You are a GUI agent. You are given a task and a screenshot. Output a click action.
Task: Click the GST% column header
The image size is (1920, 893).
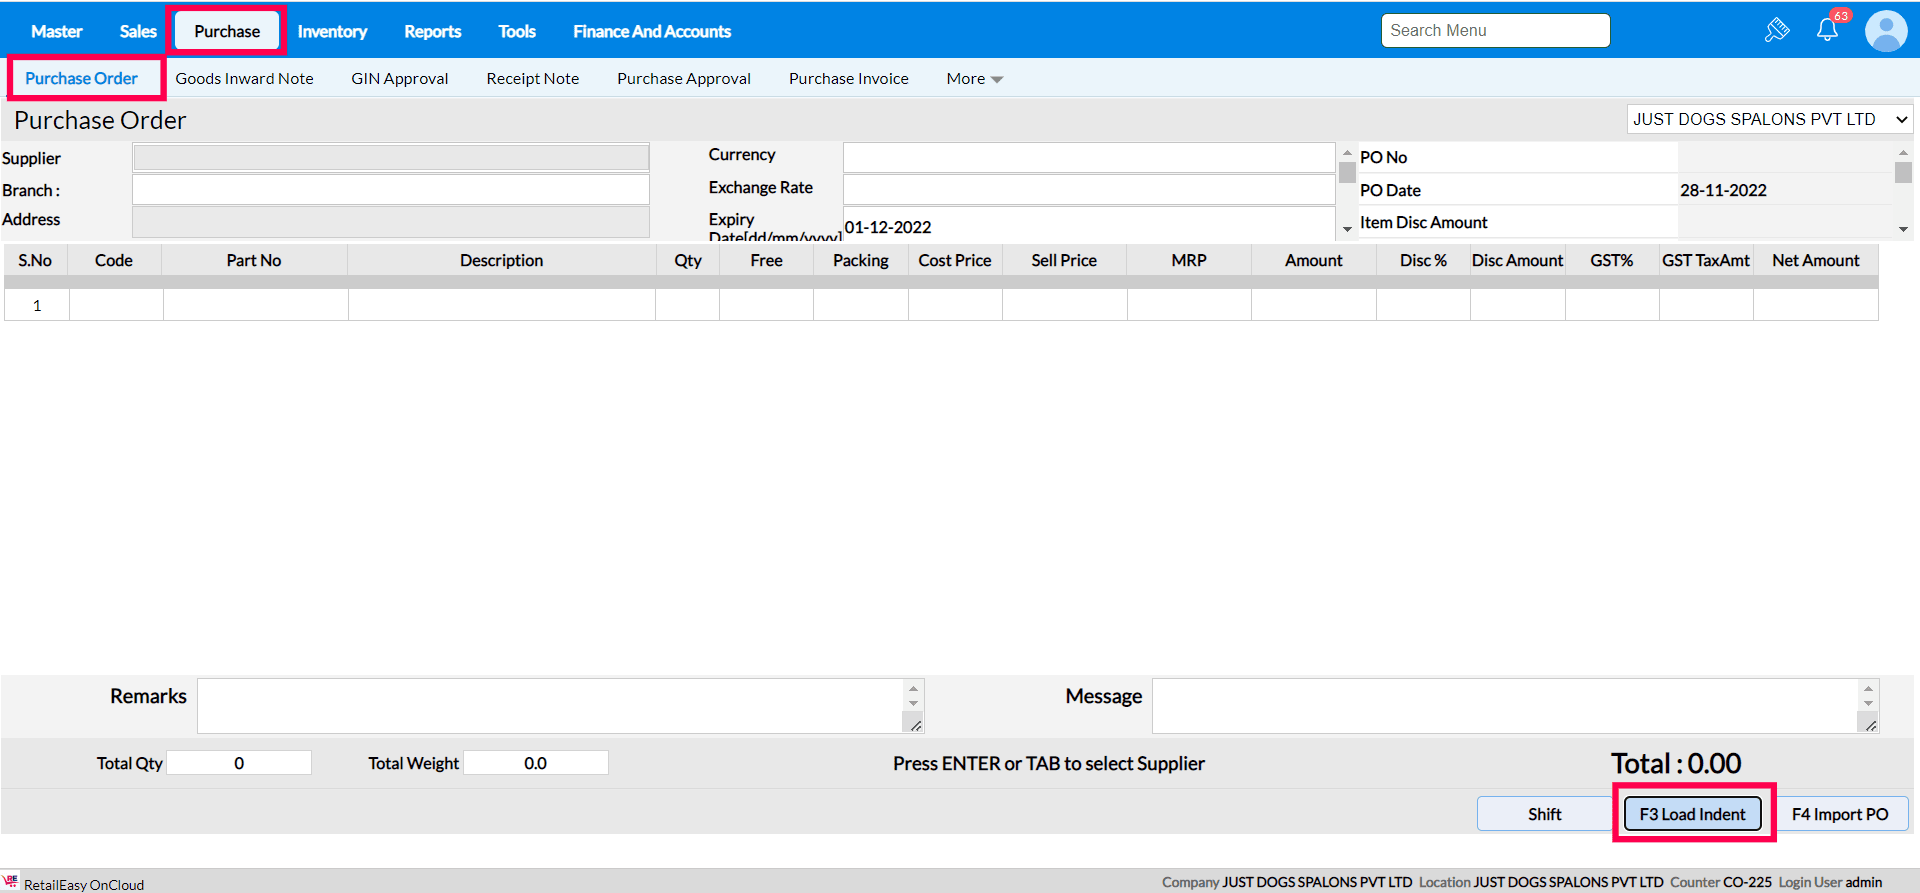(x=1612, y=260)
